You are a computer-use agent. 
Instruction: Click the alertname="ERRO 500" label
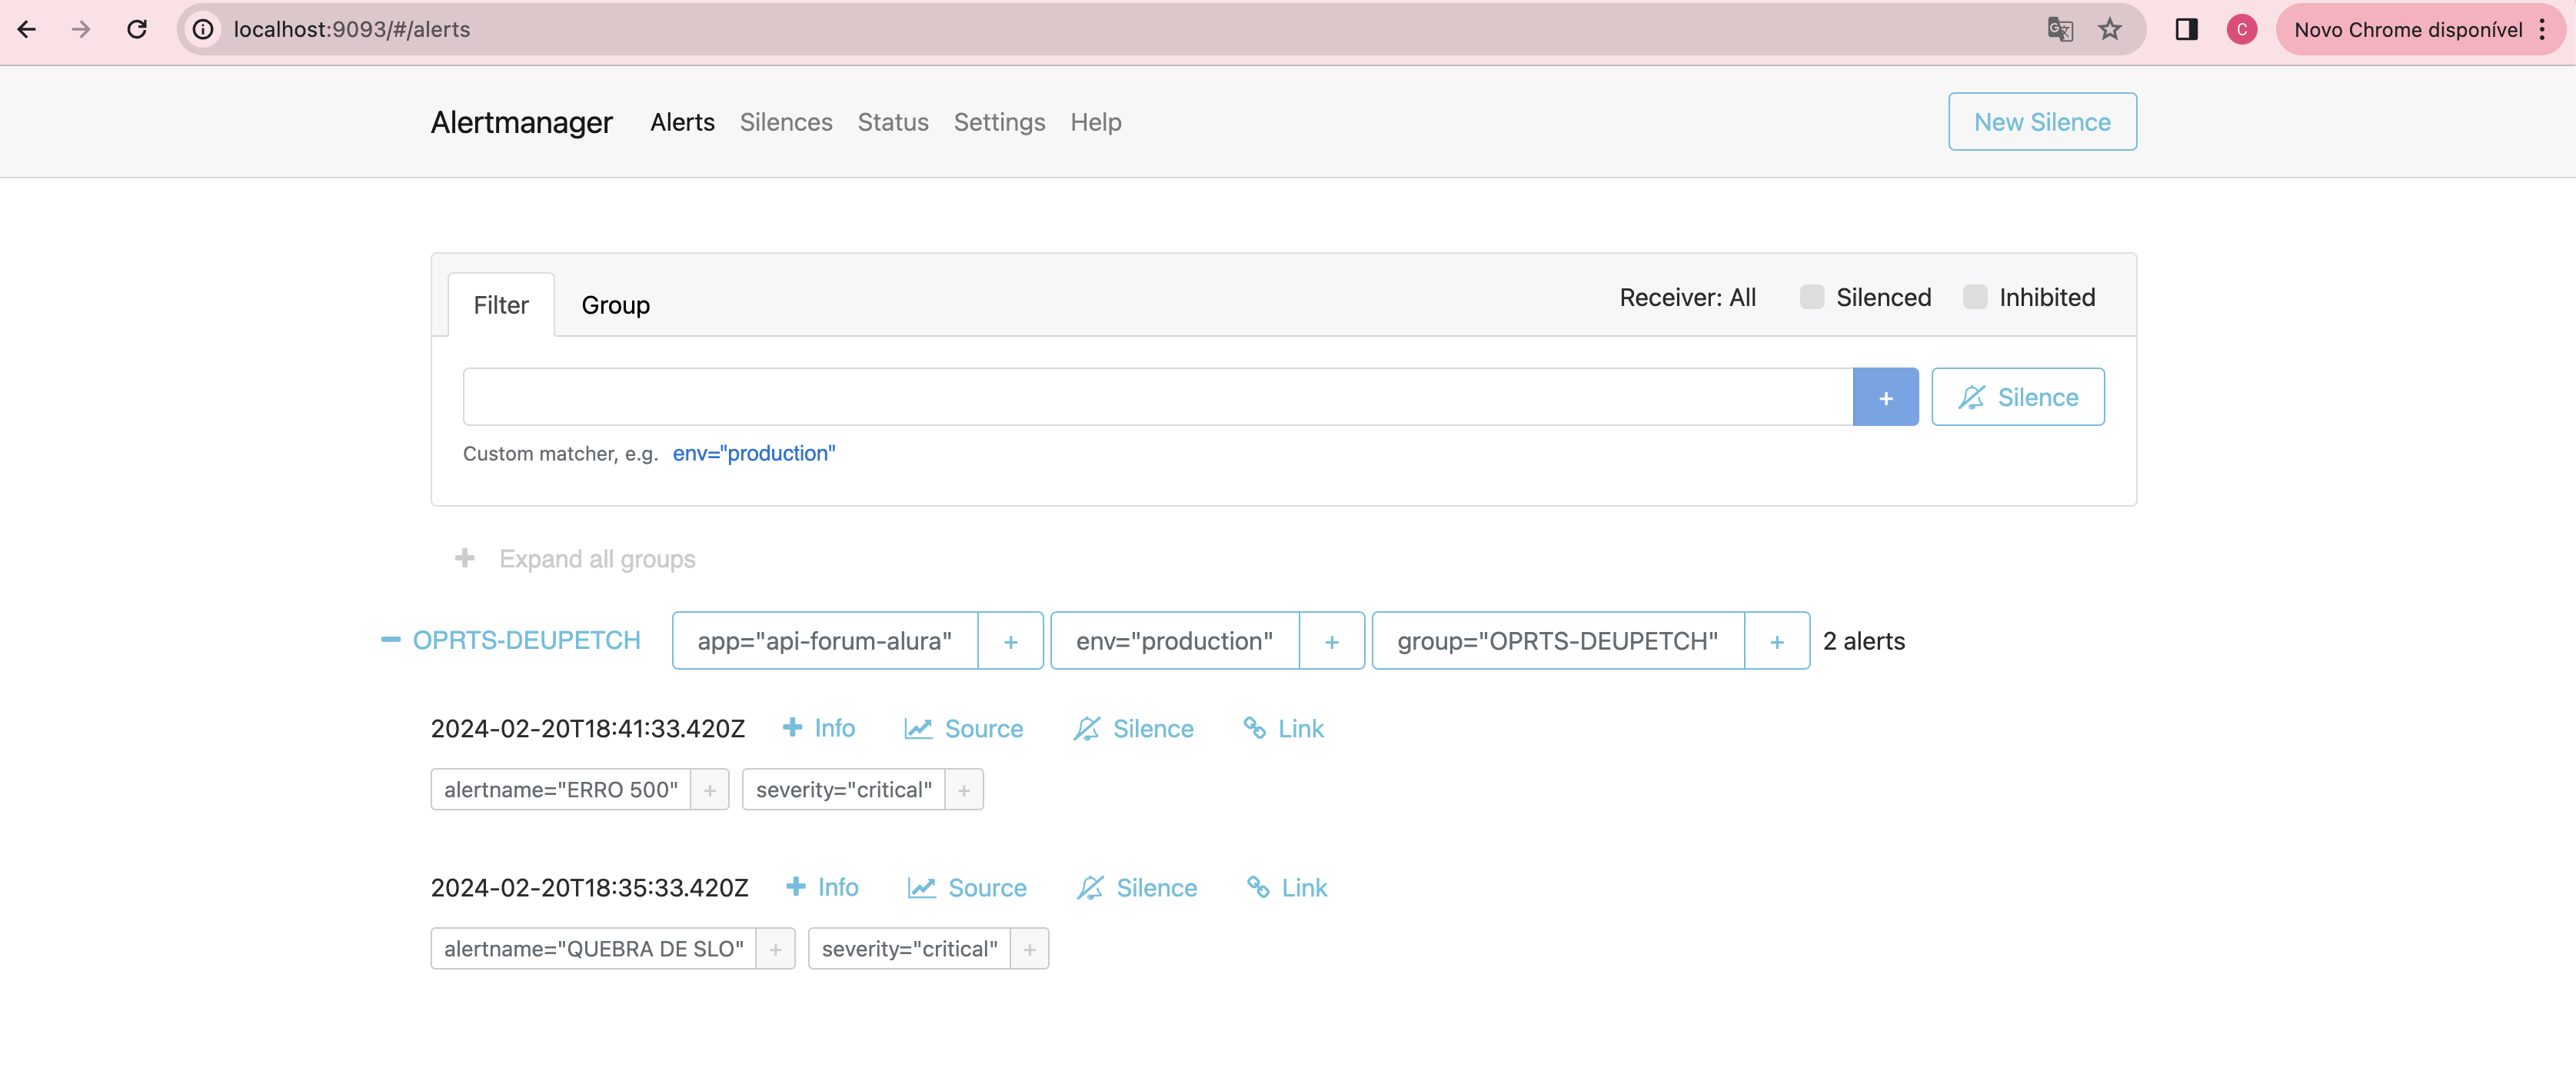pyautogui.click(x=561, y=790)
